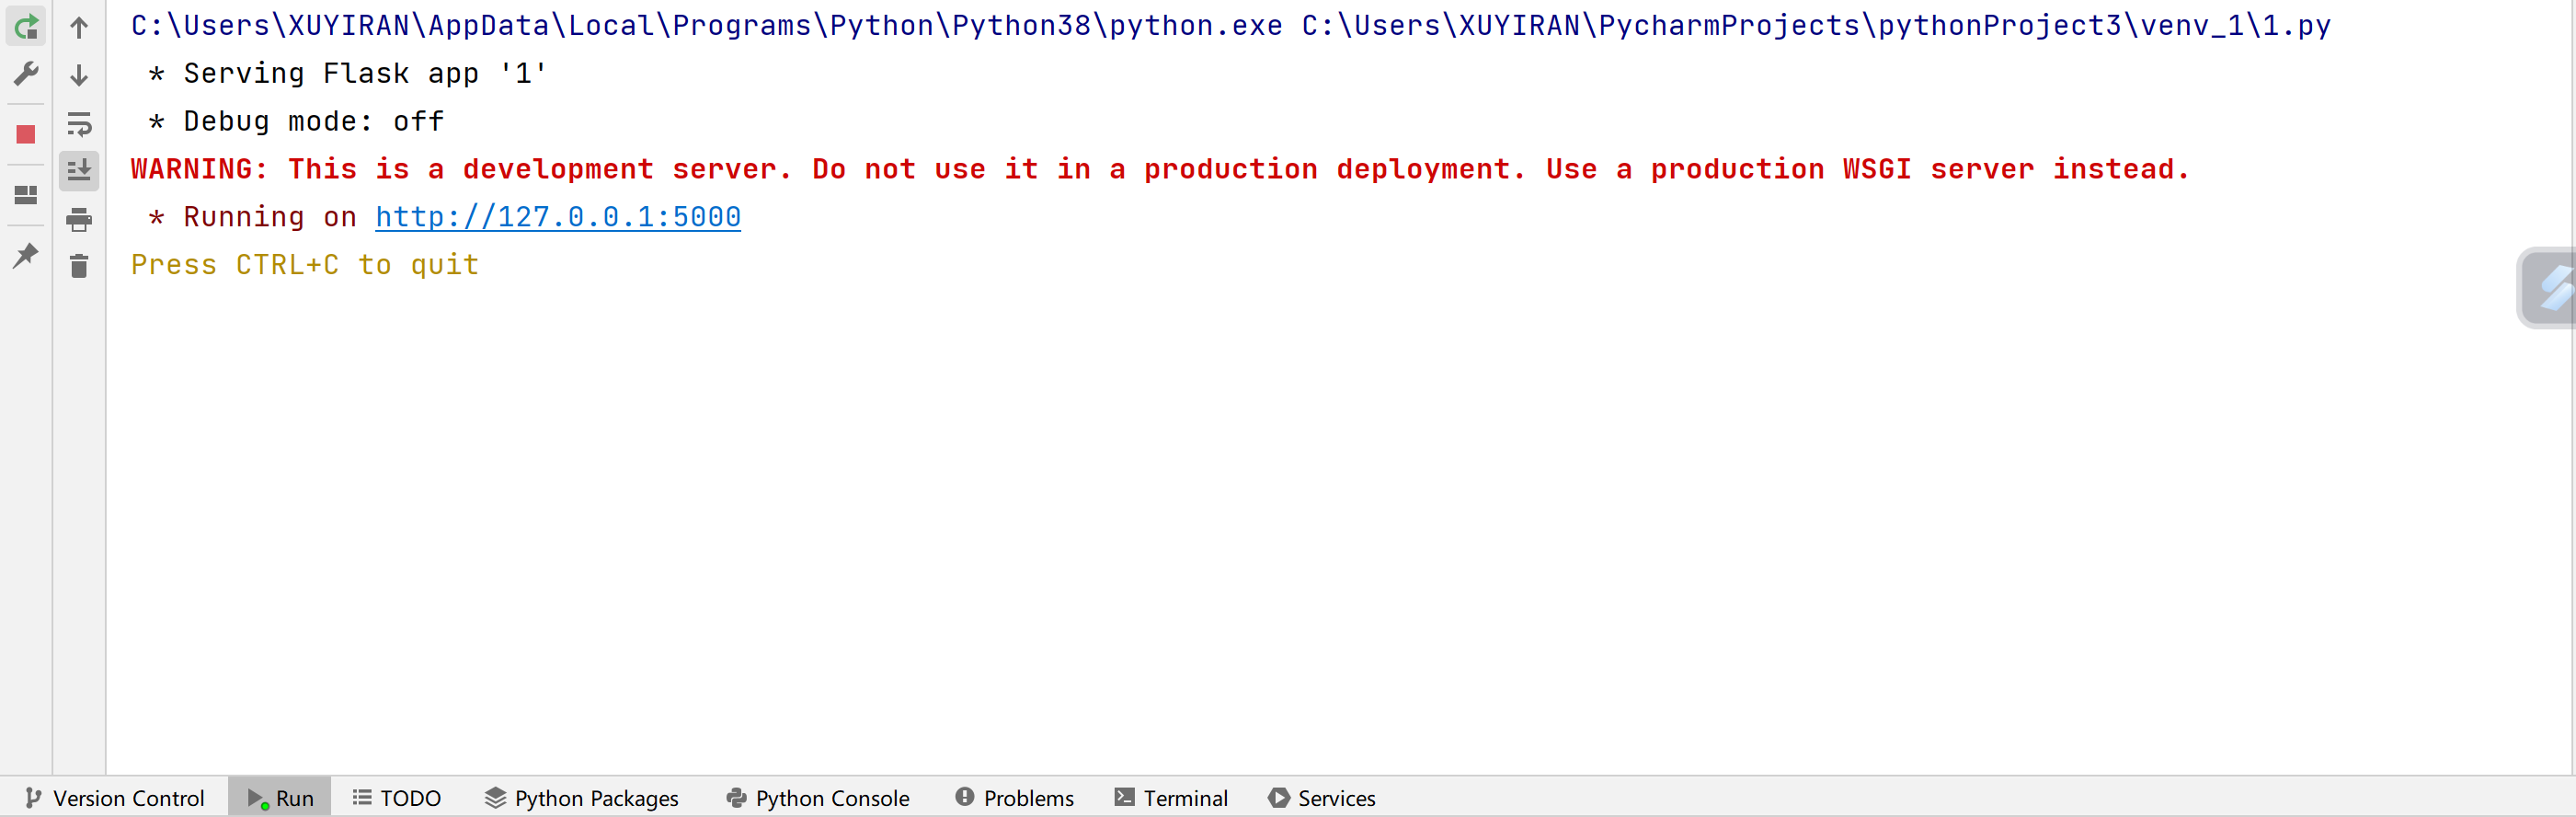
Task: Jump down the stack trace with the down arrow
Action: (x=79, y=75)
